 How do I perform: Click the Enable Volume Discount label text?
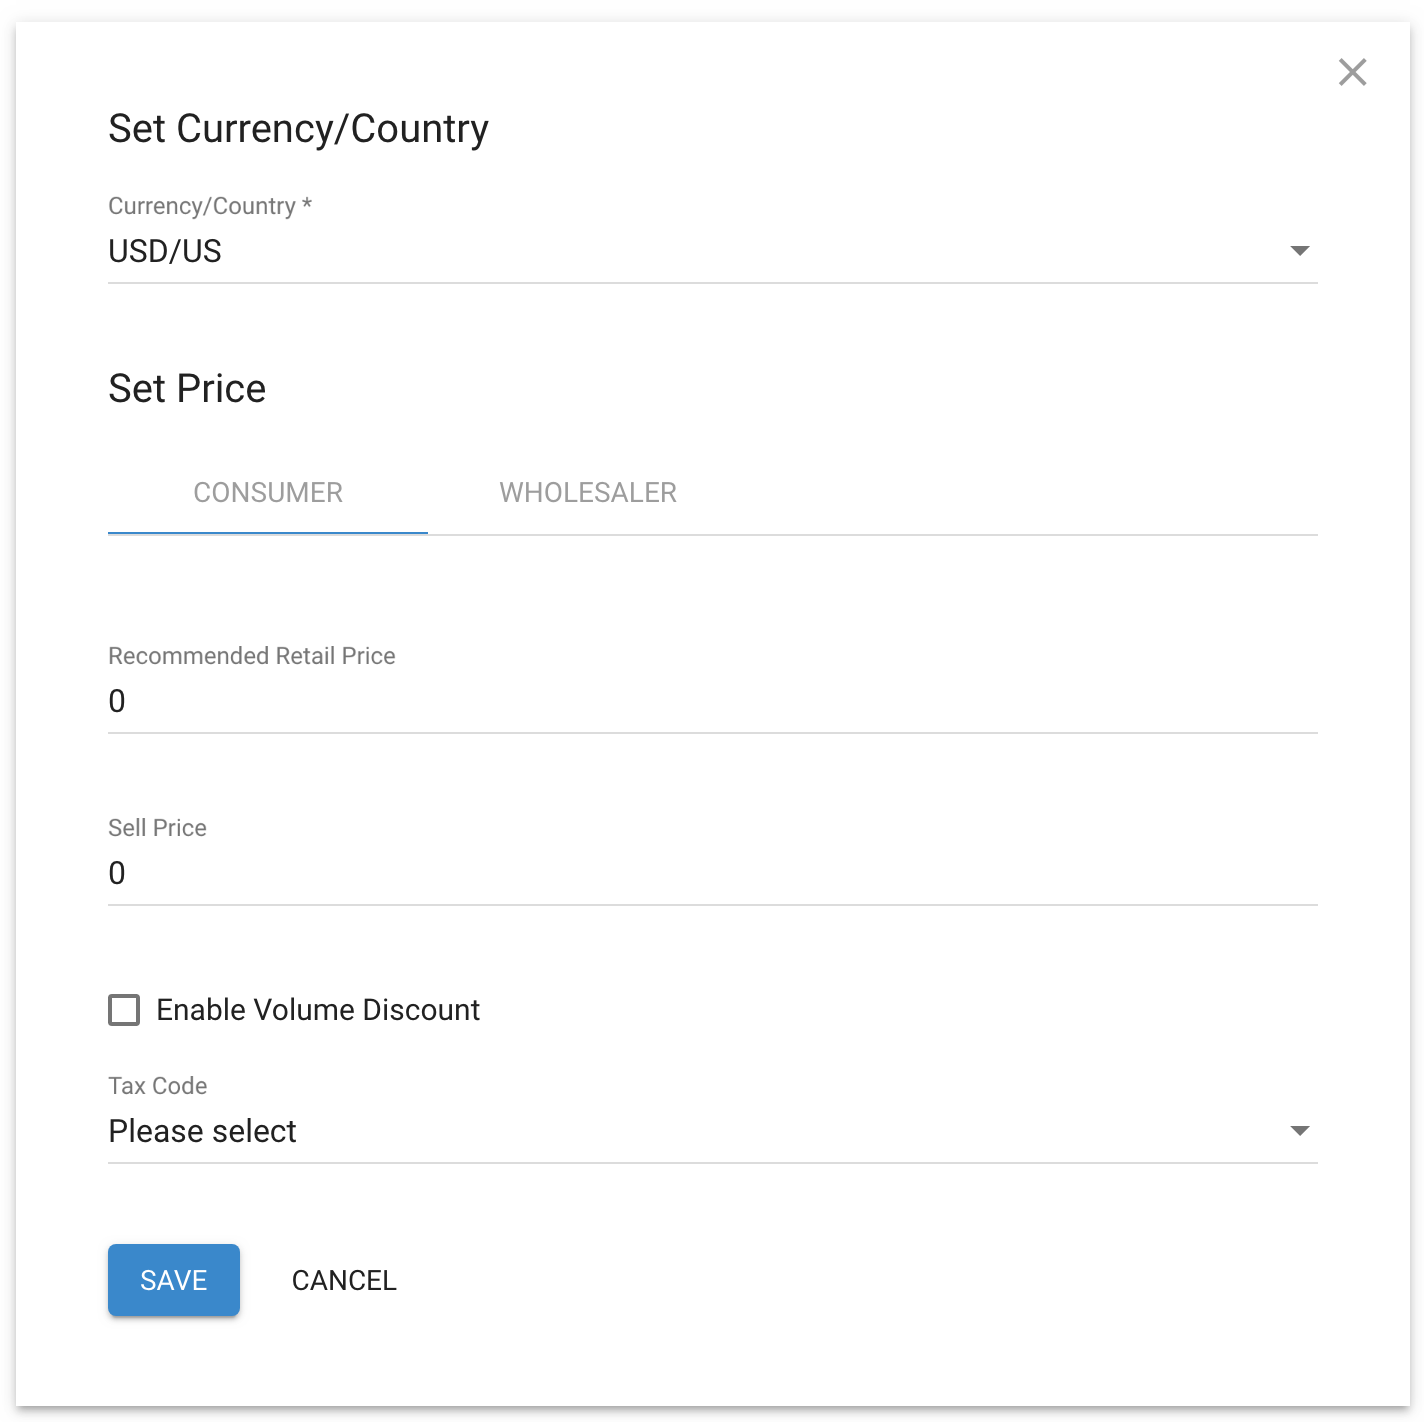point(318,1010)
